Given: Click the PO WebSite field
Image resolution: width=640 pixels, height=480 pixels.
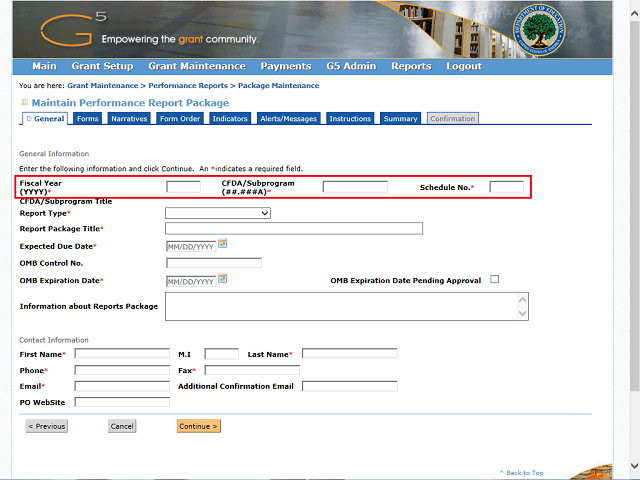Looking at the screenshot, I should point(122,402).
